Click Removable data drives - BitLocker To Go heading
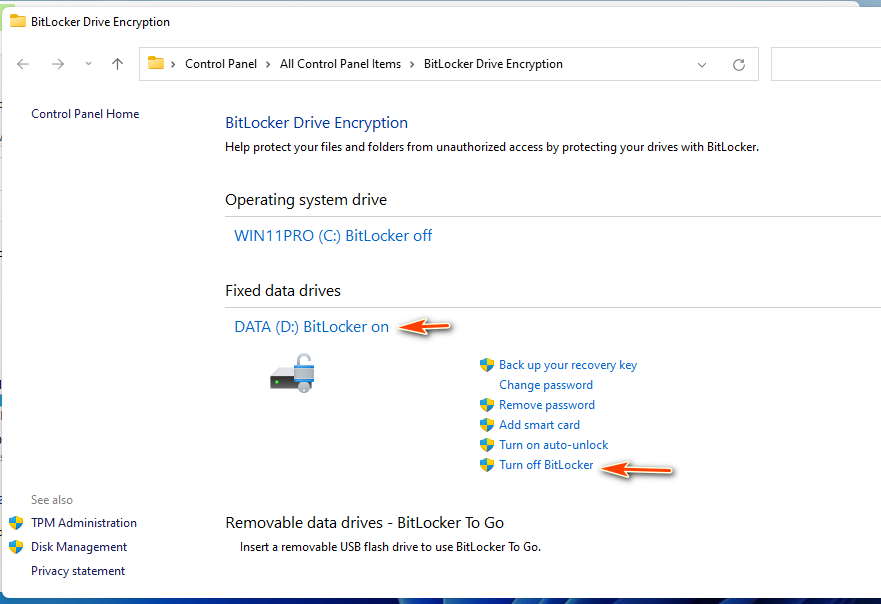The image size is (881, 604). pyautogui.click(x=364, y=523)
